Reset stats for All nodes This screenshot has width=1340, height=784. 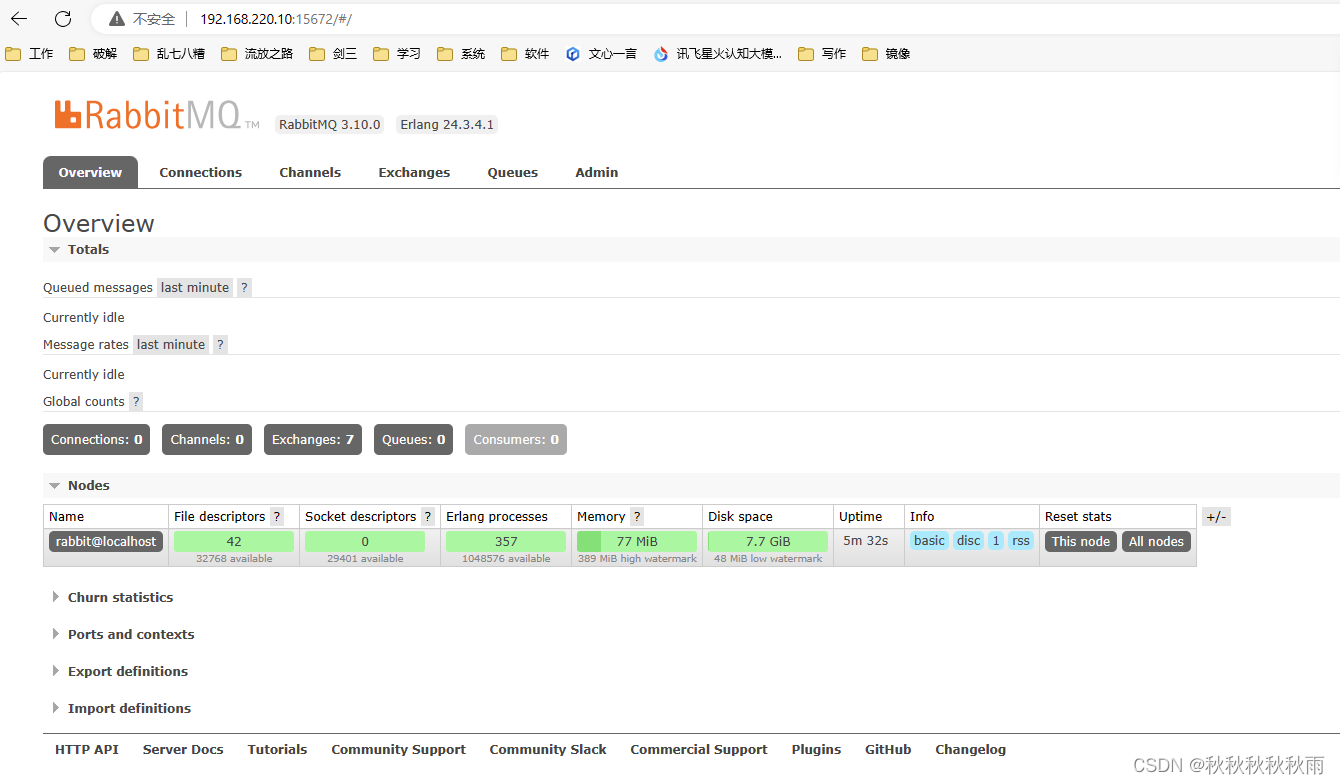click(1156, 541)
